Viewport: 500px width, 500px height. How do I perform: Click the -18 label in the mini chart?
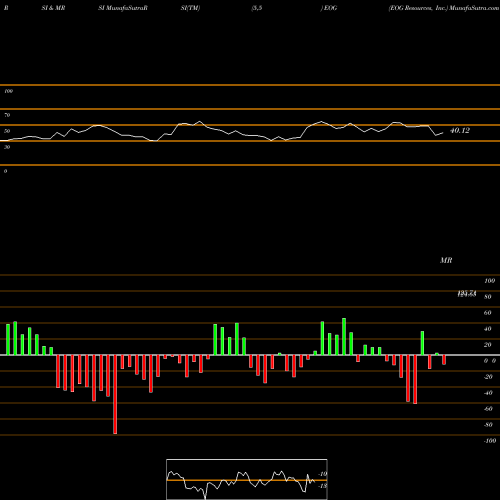[x=323, y=486]
